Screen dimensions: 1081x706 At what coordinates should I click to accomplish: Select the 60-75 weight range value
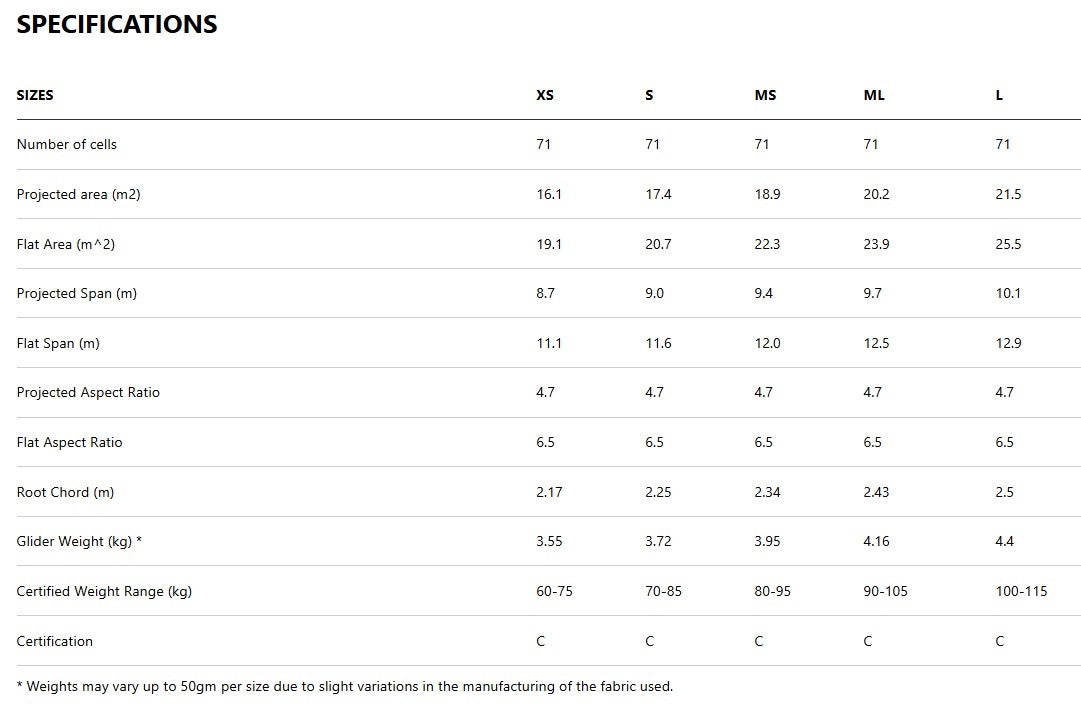[554, 591]
